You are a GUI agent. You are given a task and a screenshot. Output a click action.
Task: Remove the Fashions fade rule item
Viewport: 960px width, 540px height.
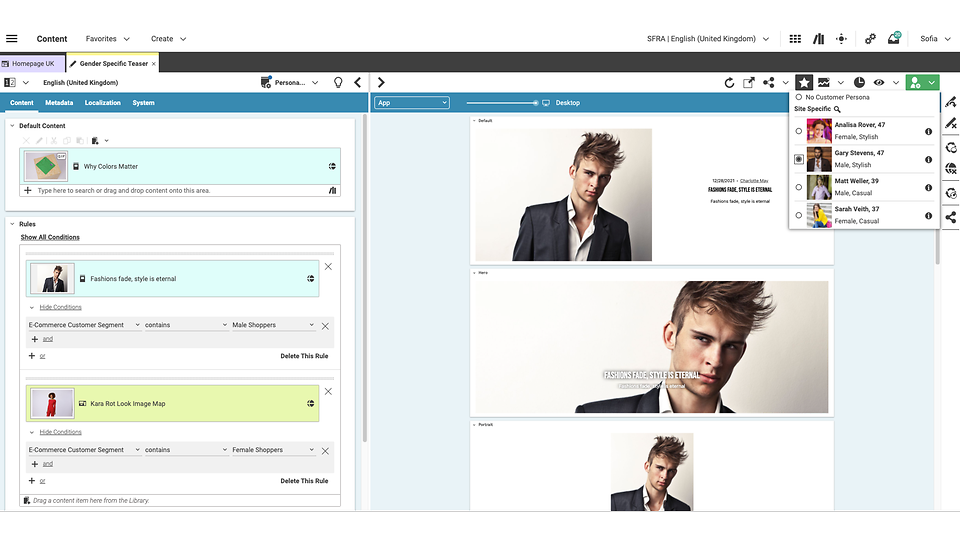(x=328, y=266)
